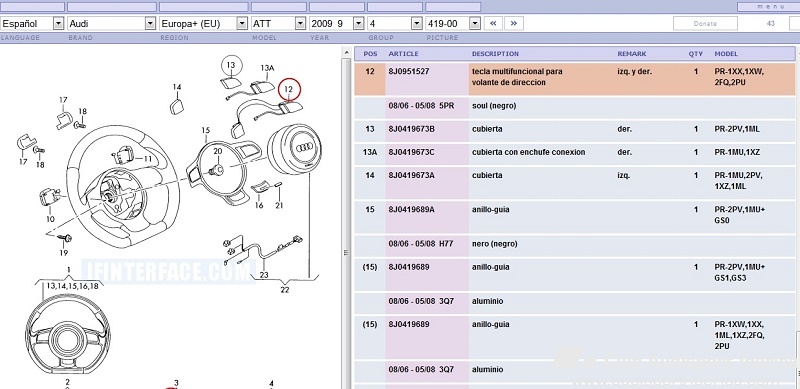Click description 'cubierta con enchufe conexion'
800x389 pixels.
pos(529,152)
